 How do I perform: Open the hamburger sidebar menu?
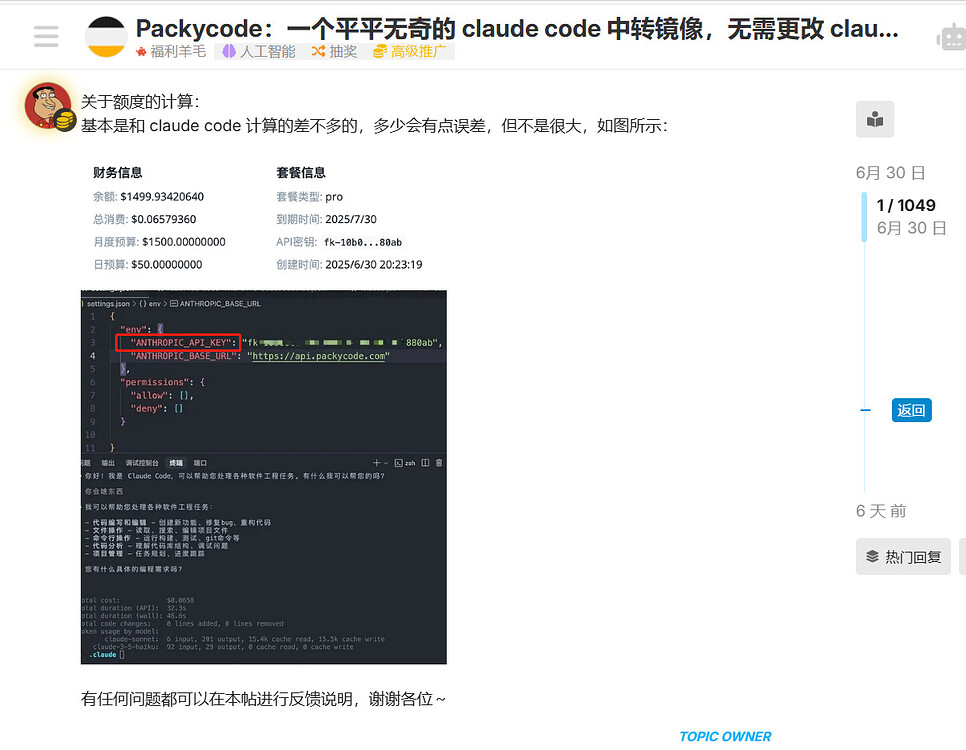point(46,36)
